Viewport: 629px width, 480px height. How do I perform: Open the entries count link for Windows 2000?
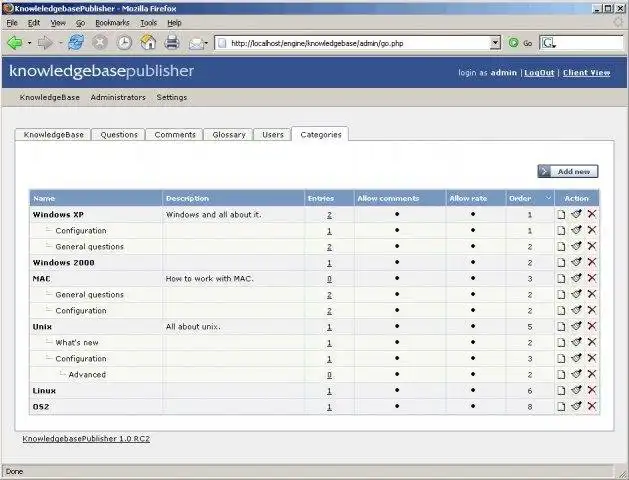(x=329, y=263)
